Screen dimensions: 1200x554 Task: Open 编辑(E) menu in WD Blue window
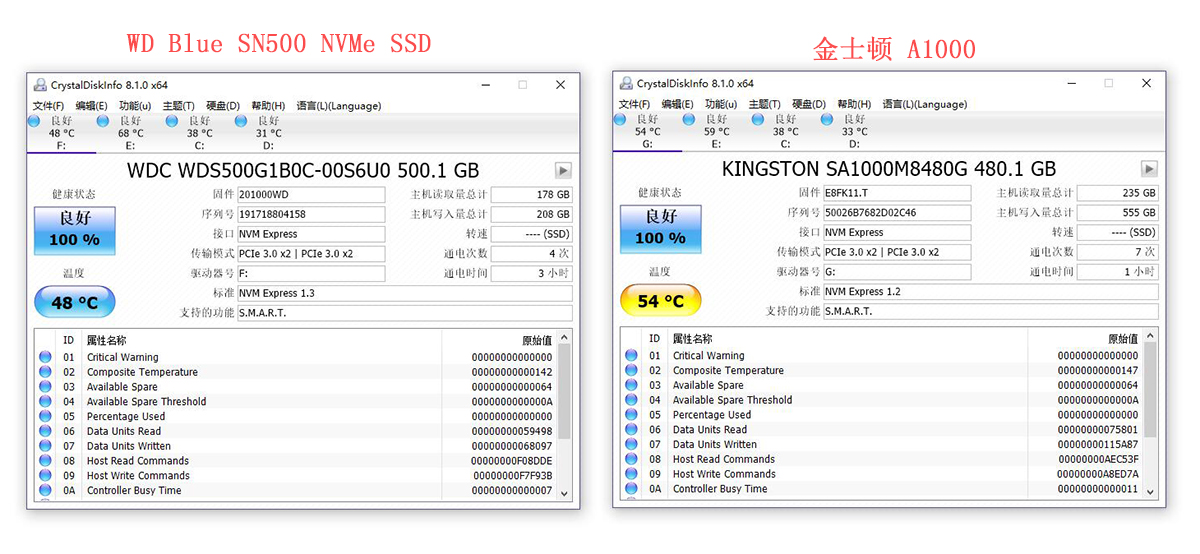91,106
